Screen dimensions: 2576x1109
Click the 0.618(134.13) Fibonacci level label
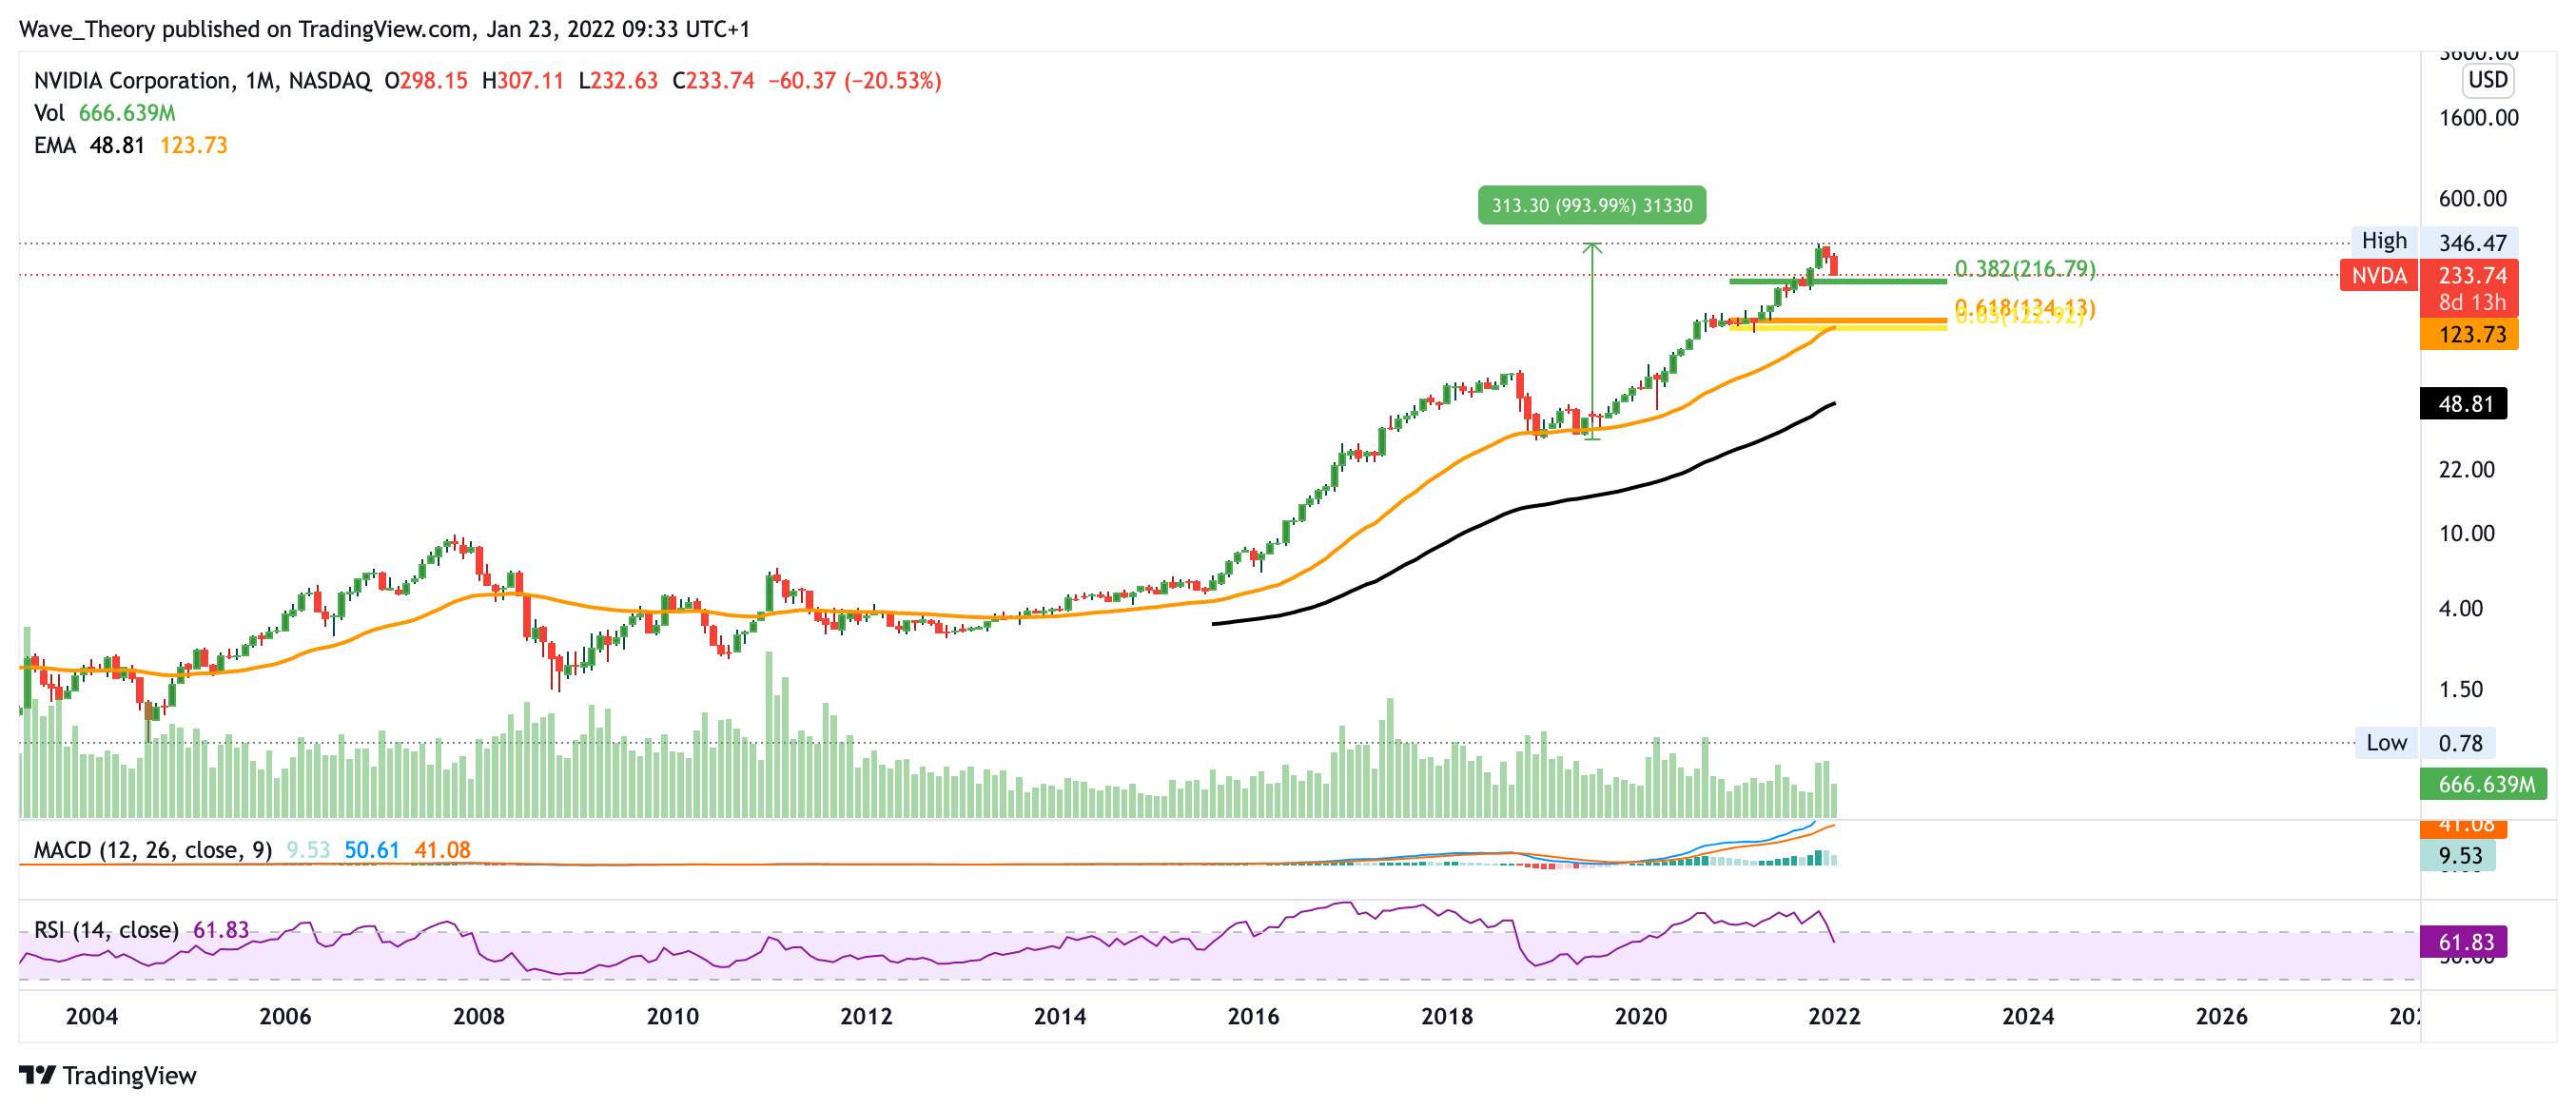pos(2024,306)
